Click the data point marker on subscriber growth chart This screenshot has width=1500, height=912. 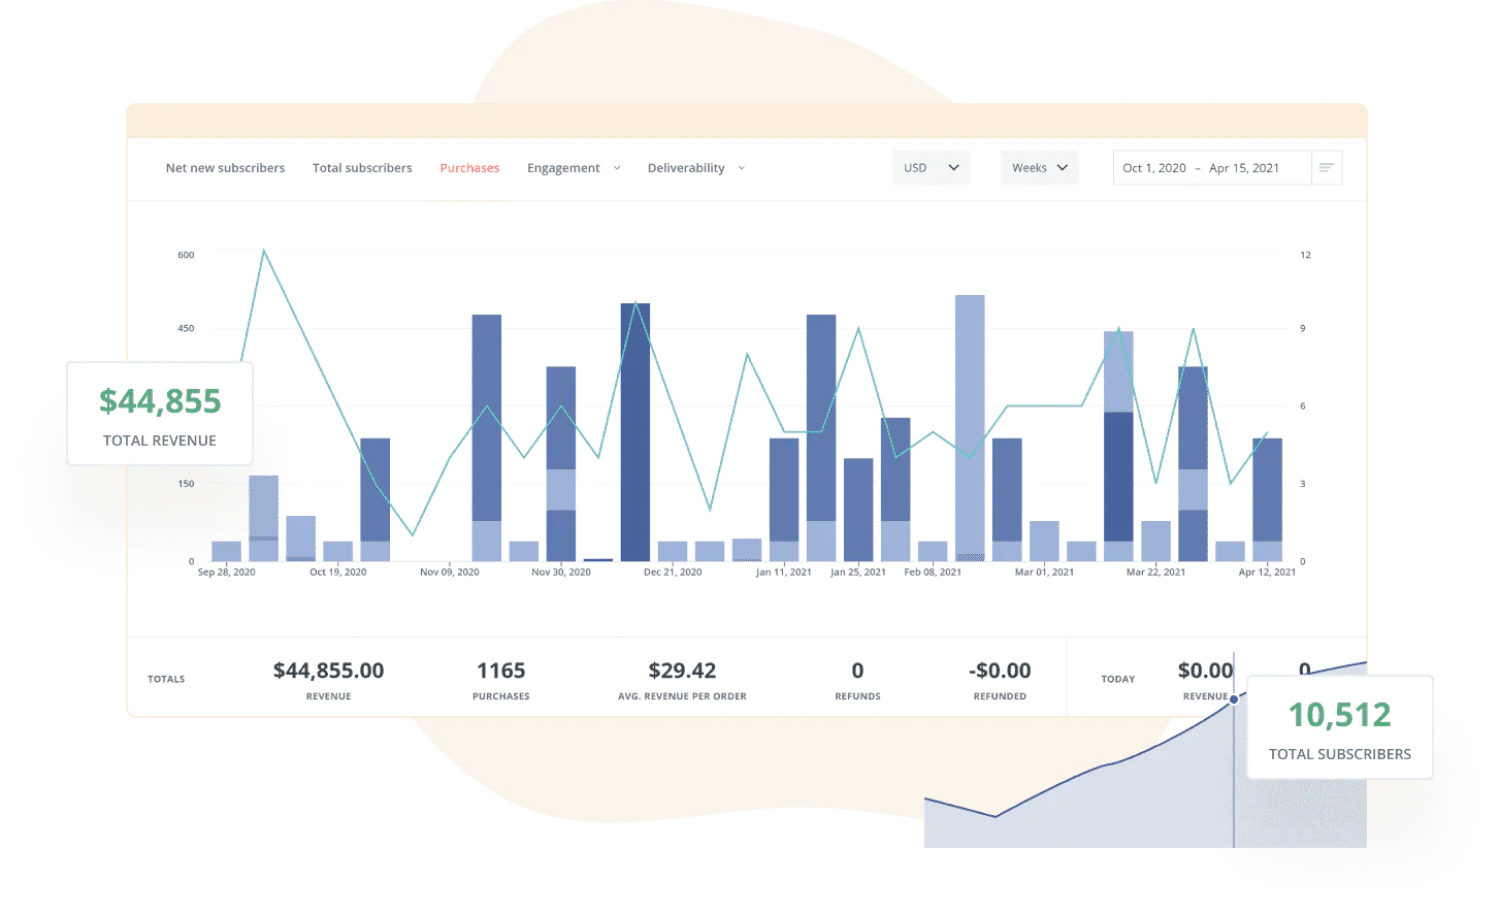(x=1234, y=699)
